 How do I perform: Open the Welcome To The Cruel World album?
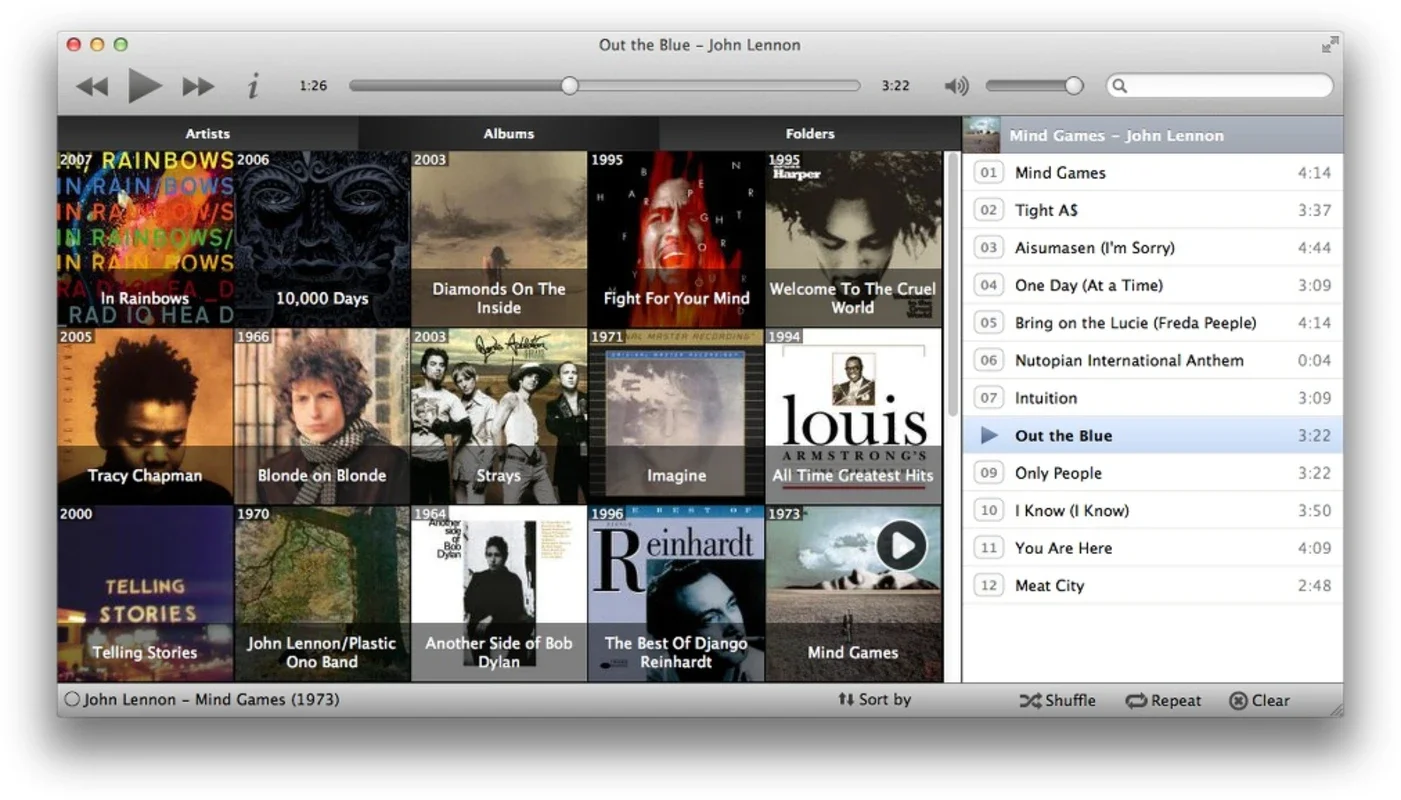853,239
